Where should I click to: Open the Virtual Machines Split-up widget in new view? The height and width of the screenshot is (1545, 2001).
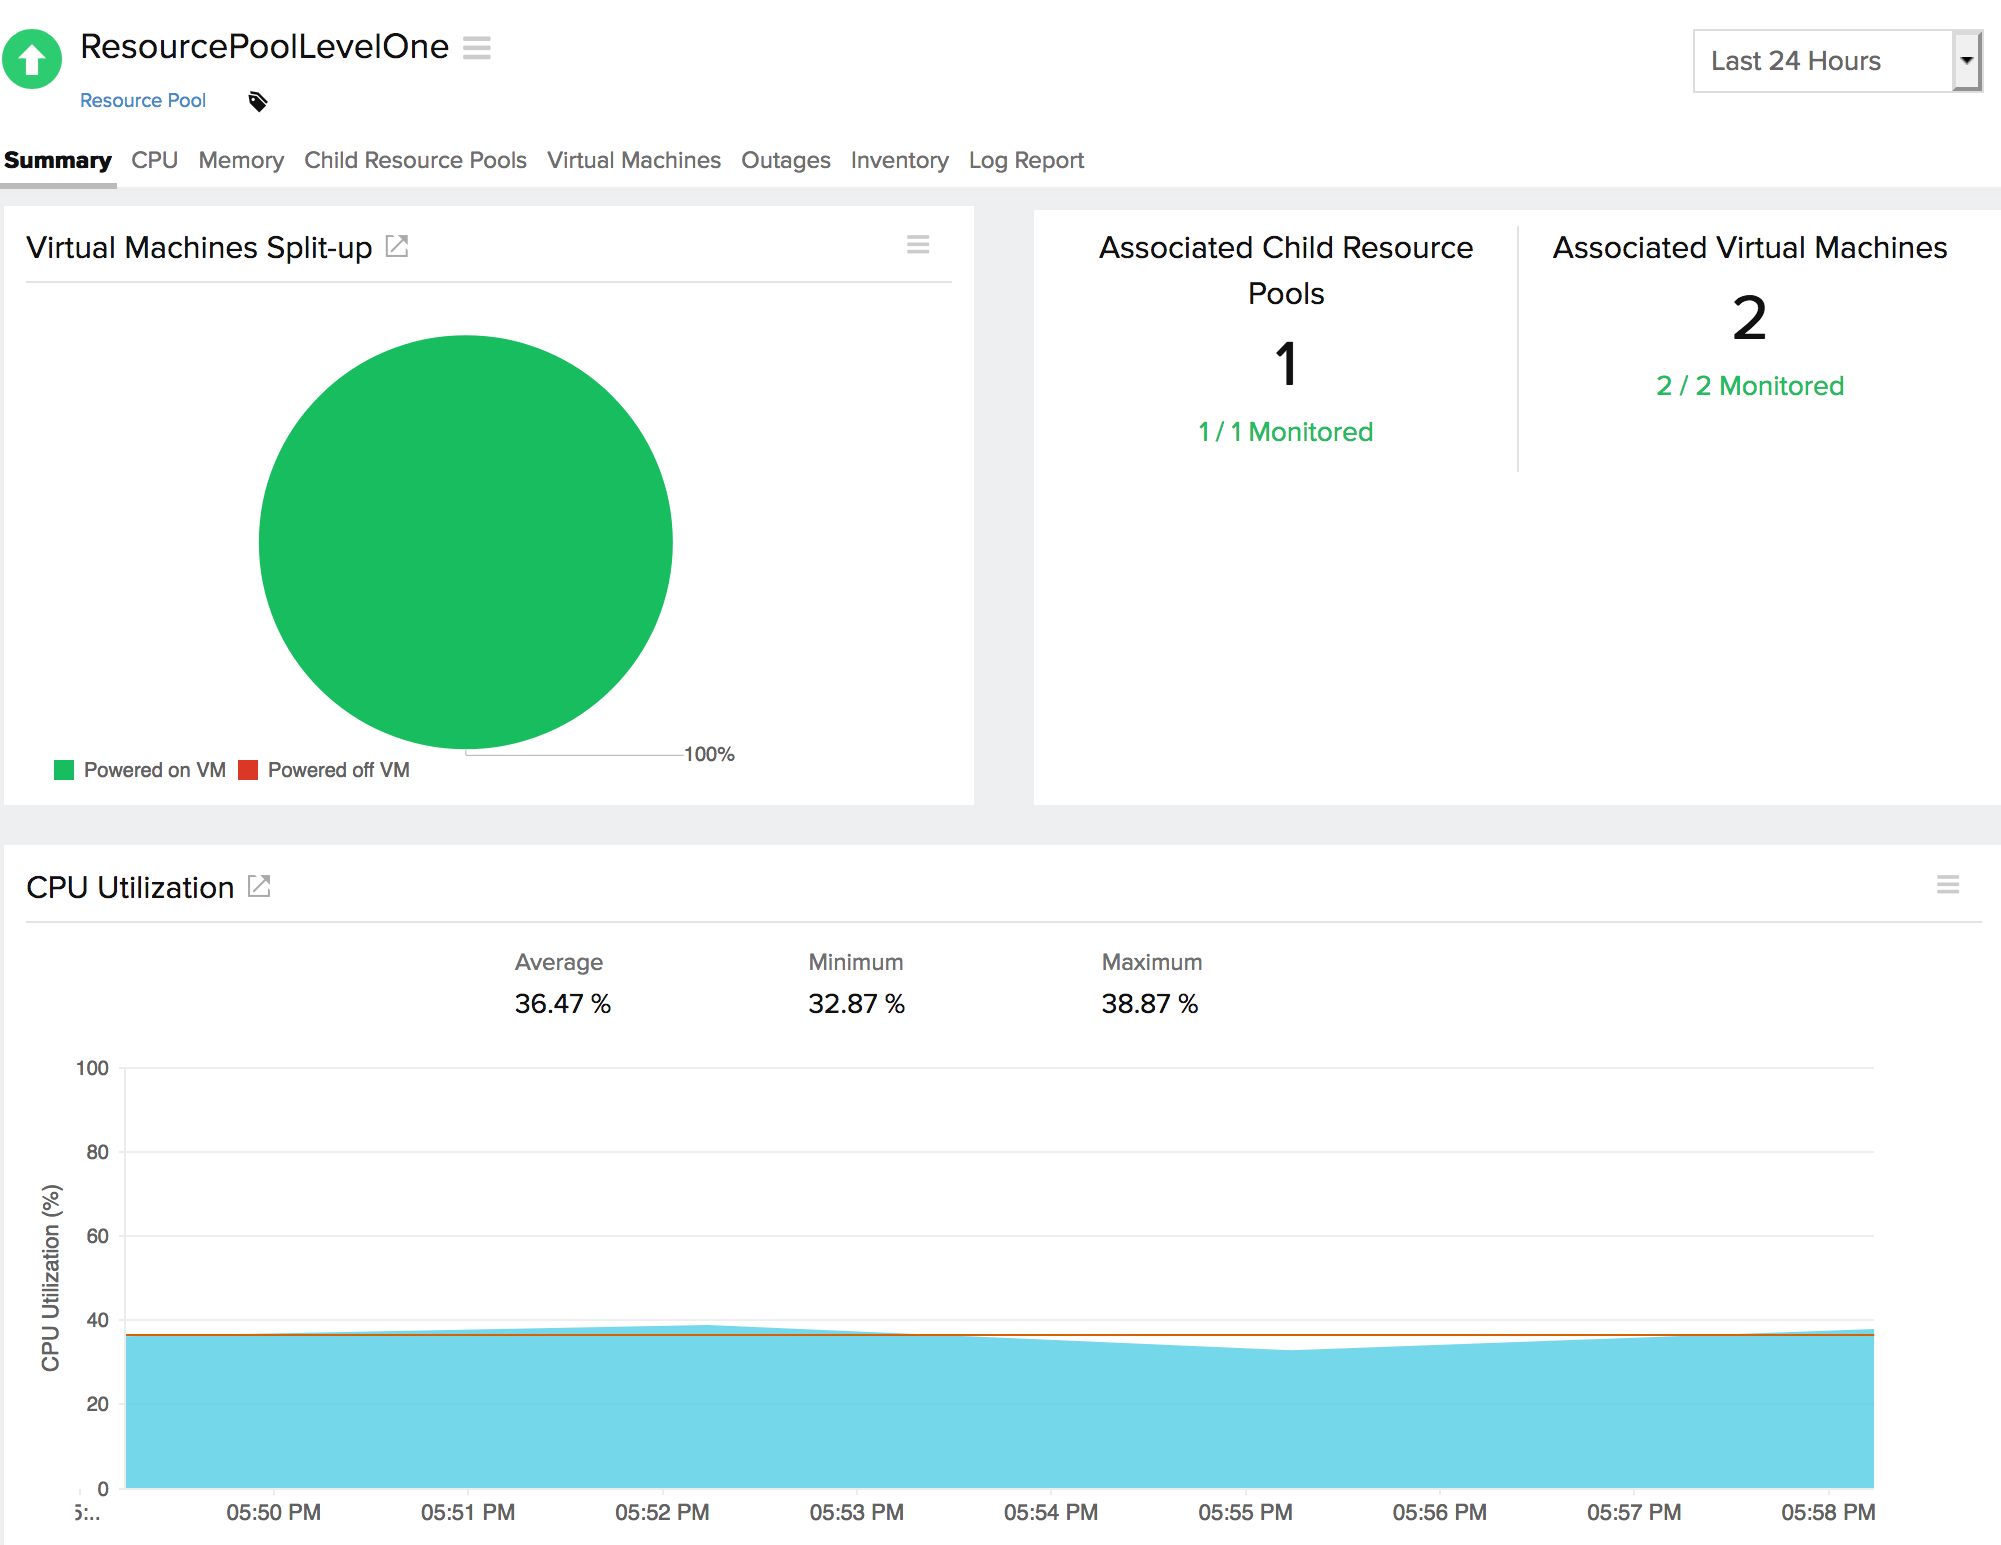[398, 246]
